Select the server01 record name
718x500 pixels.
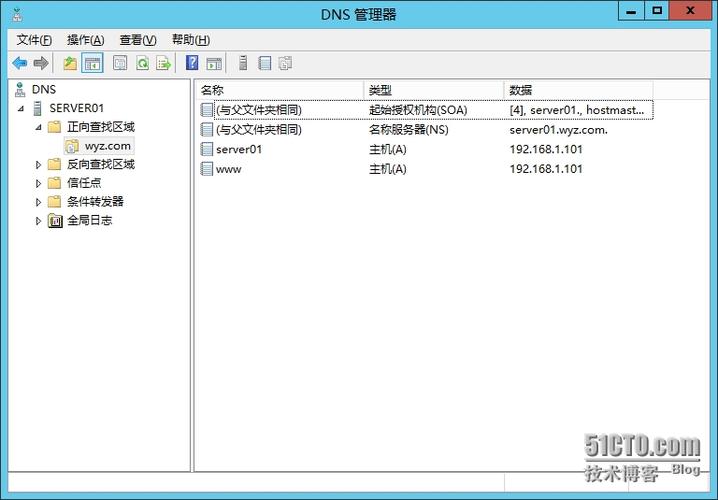click(x=239, y=149)
